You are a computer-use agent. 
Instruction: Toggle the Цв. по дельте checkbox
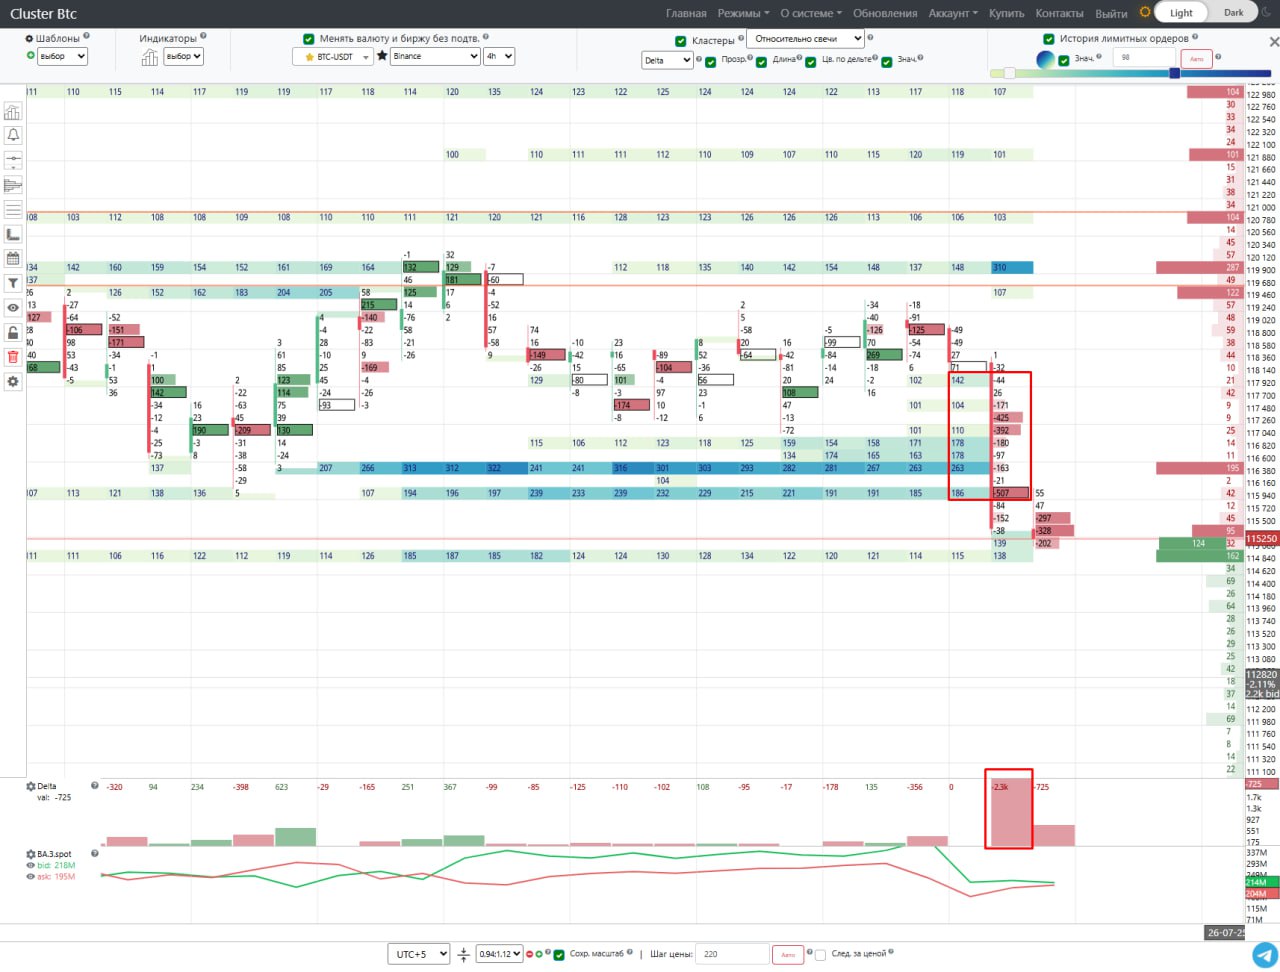click(811, 61)
